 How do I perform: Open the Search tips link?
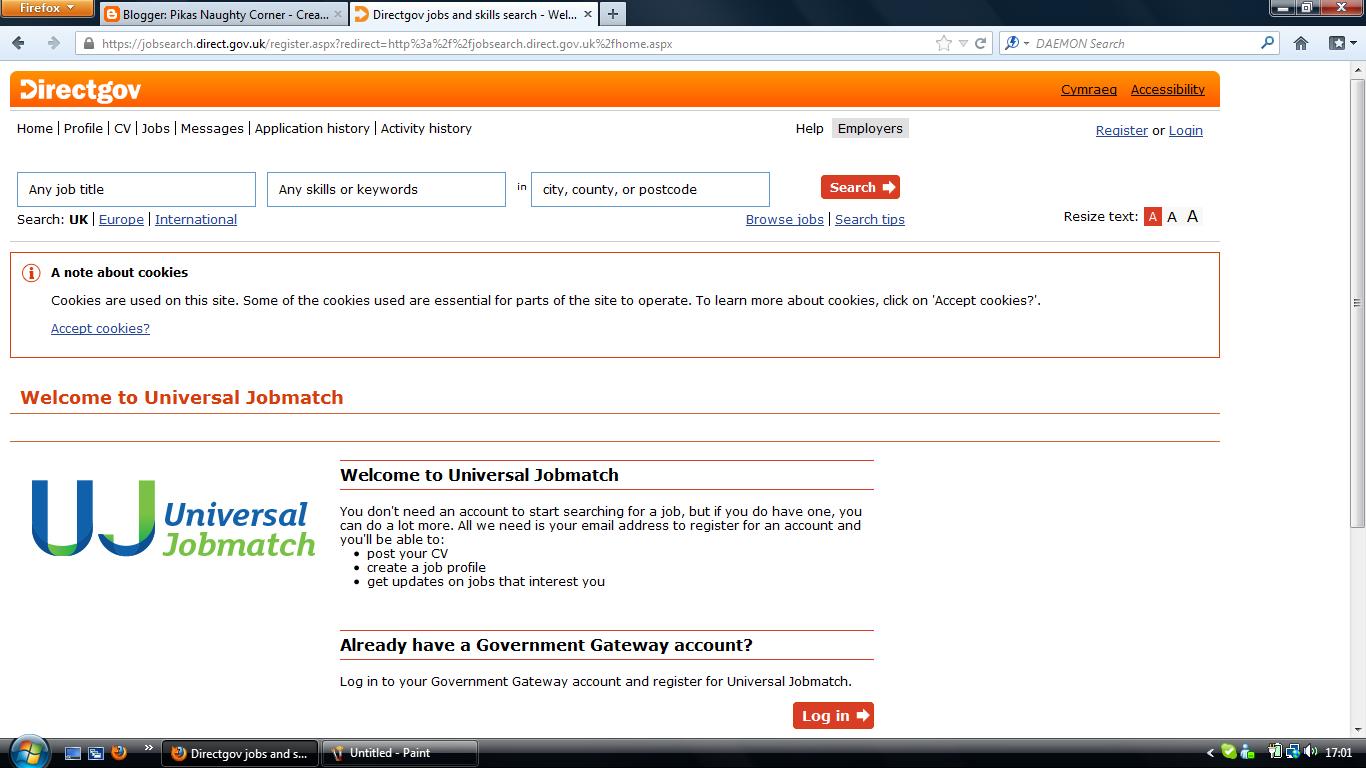(870, 219)
